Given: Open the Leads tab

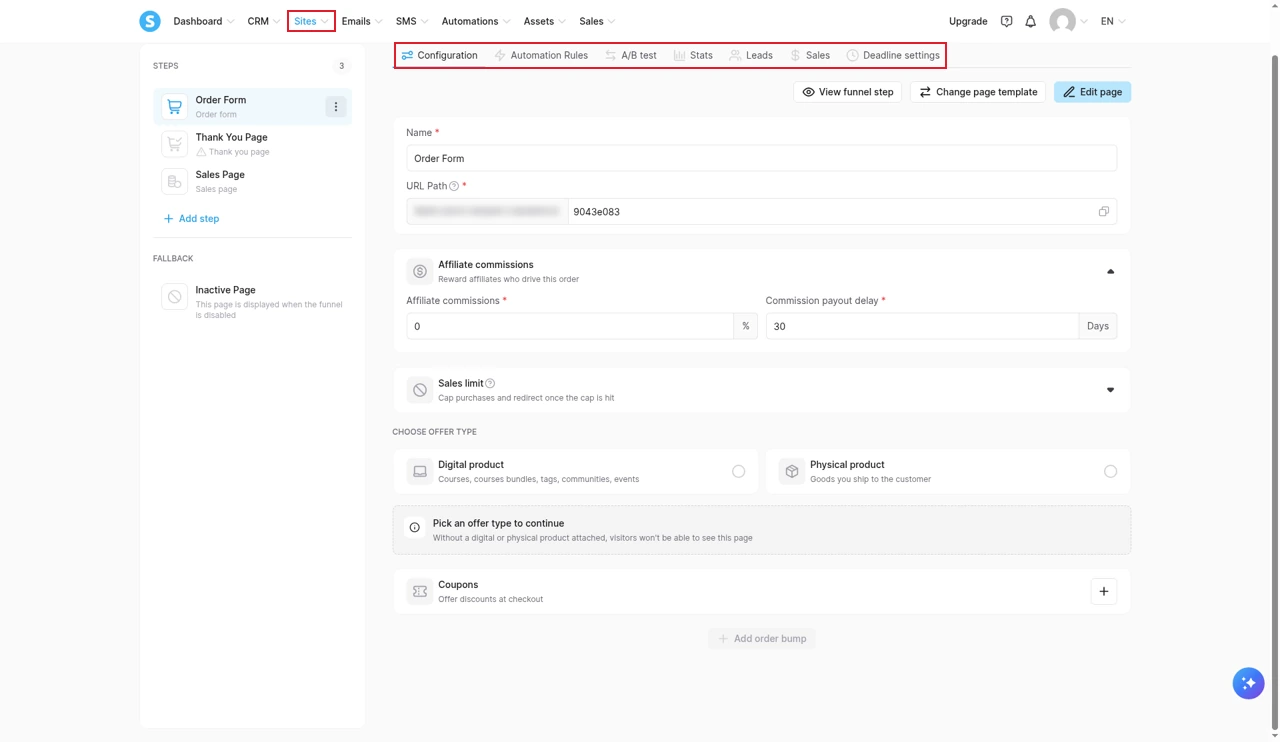Looking at the screenshot, I should [x=751, y=55].
